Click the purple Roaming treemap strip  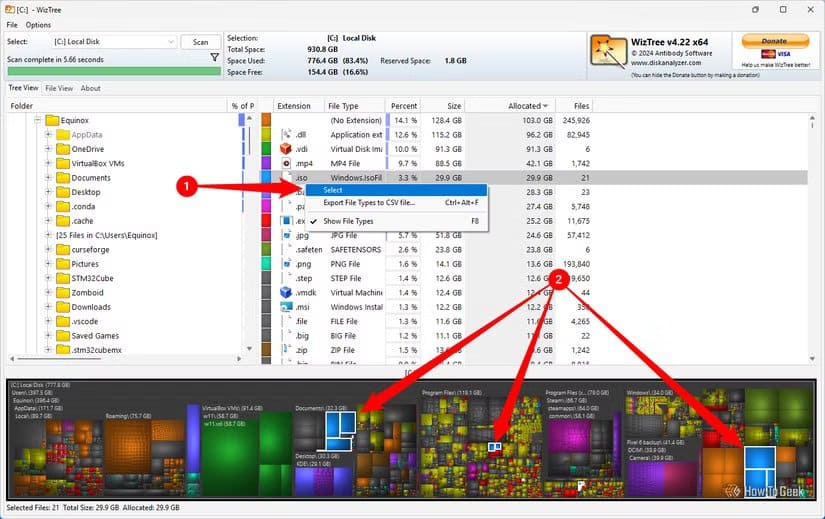pos(194,437)
